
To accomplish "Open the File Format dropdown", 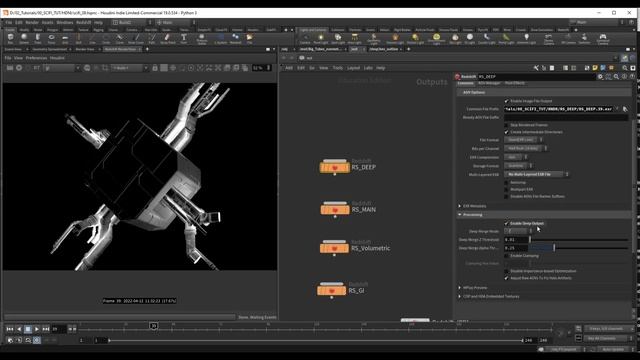I will coord(523,140).
